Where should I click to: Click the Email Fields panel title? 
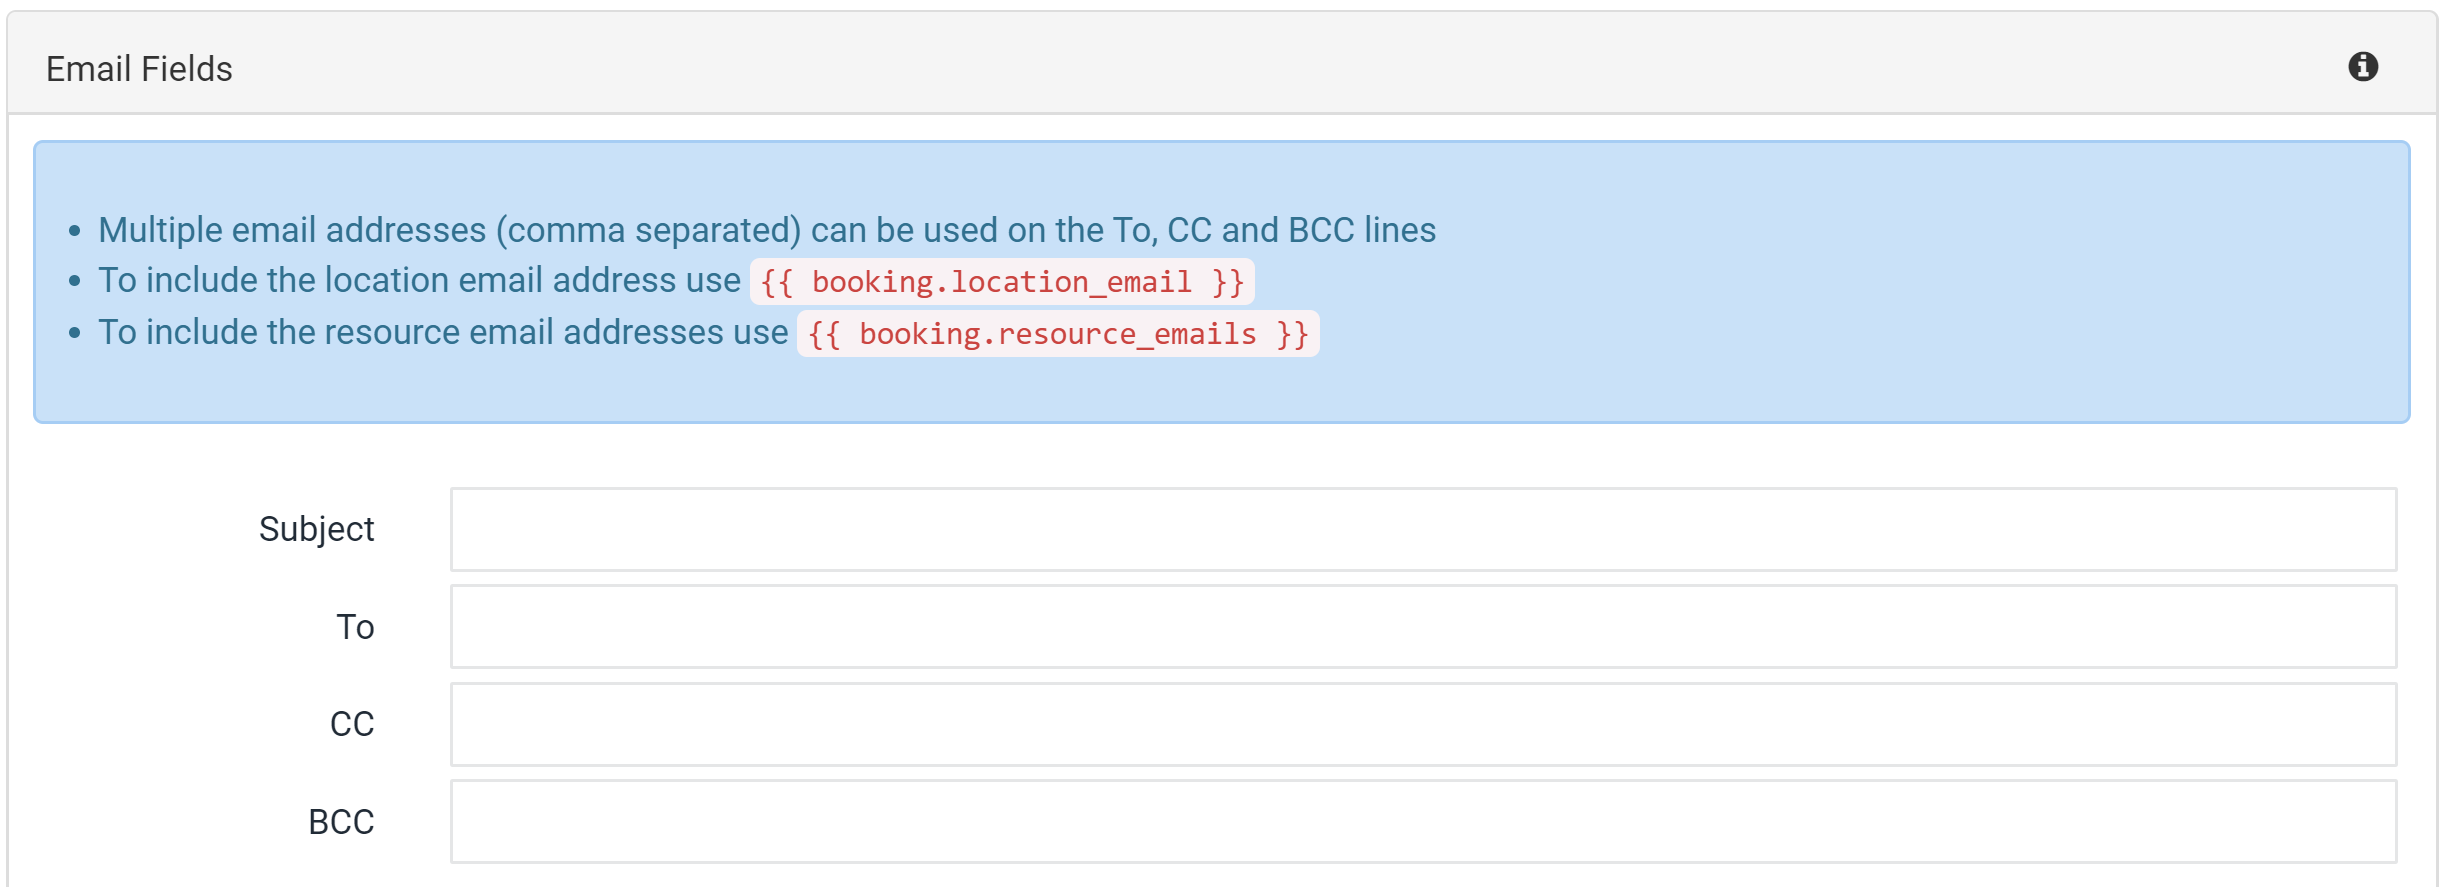(x=139, y=69)
